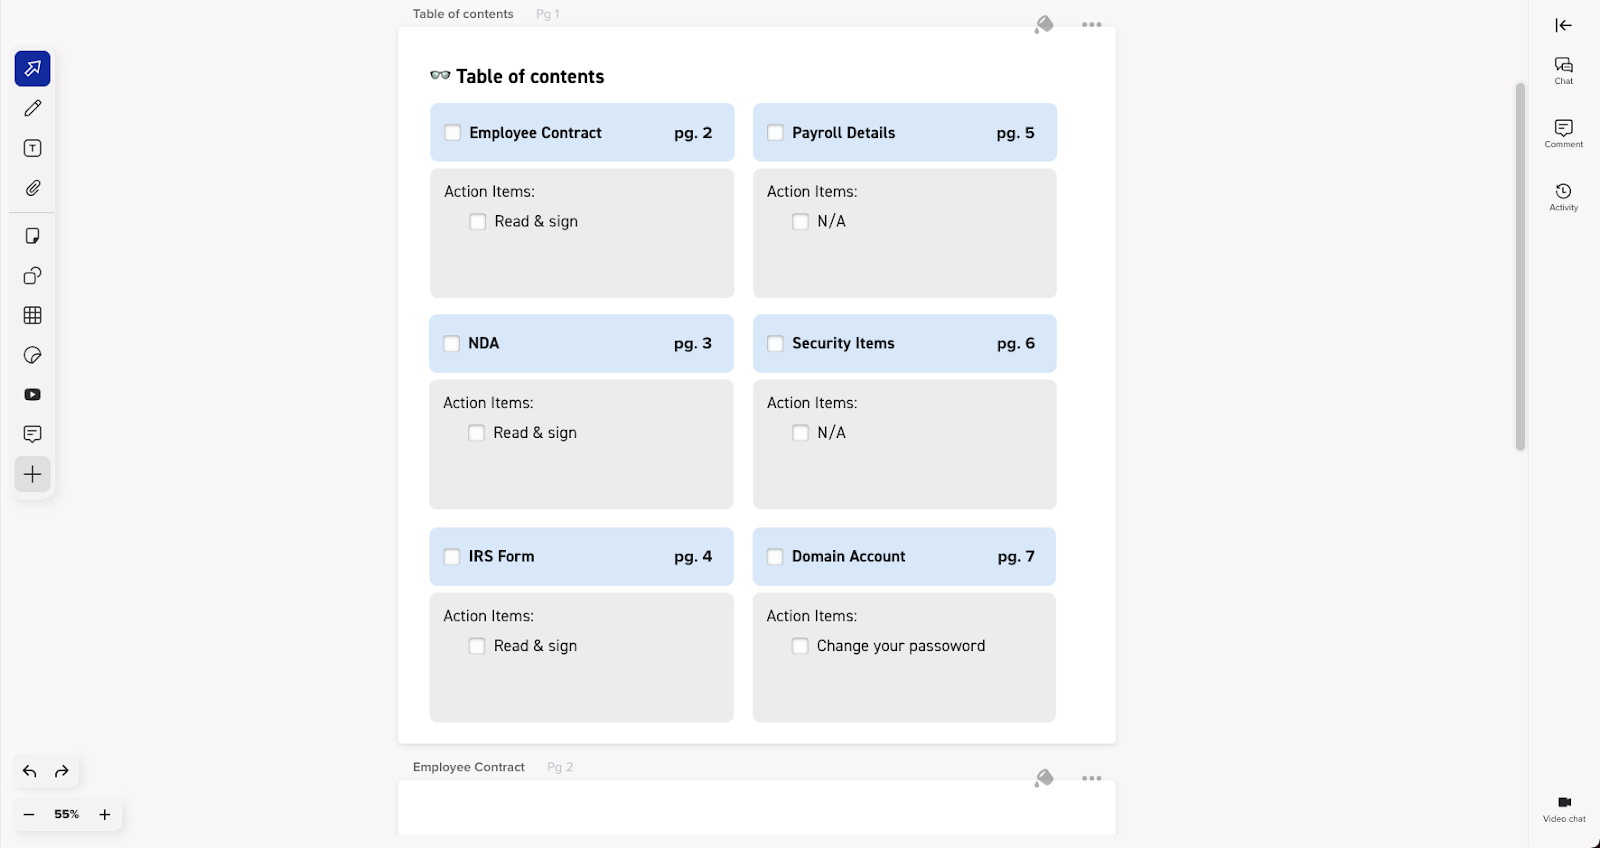Insert a table grid
Image resolution: width=1600 pixels, height=848 pixels.
[x=33, y=315]
